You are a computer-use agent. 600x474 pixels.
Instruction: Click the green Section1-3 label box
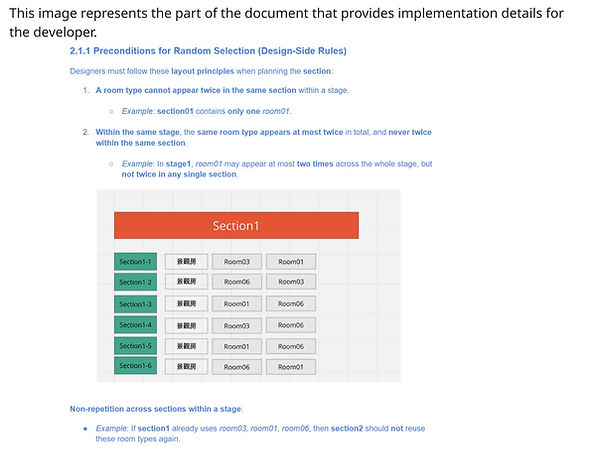coord(135,304)
